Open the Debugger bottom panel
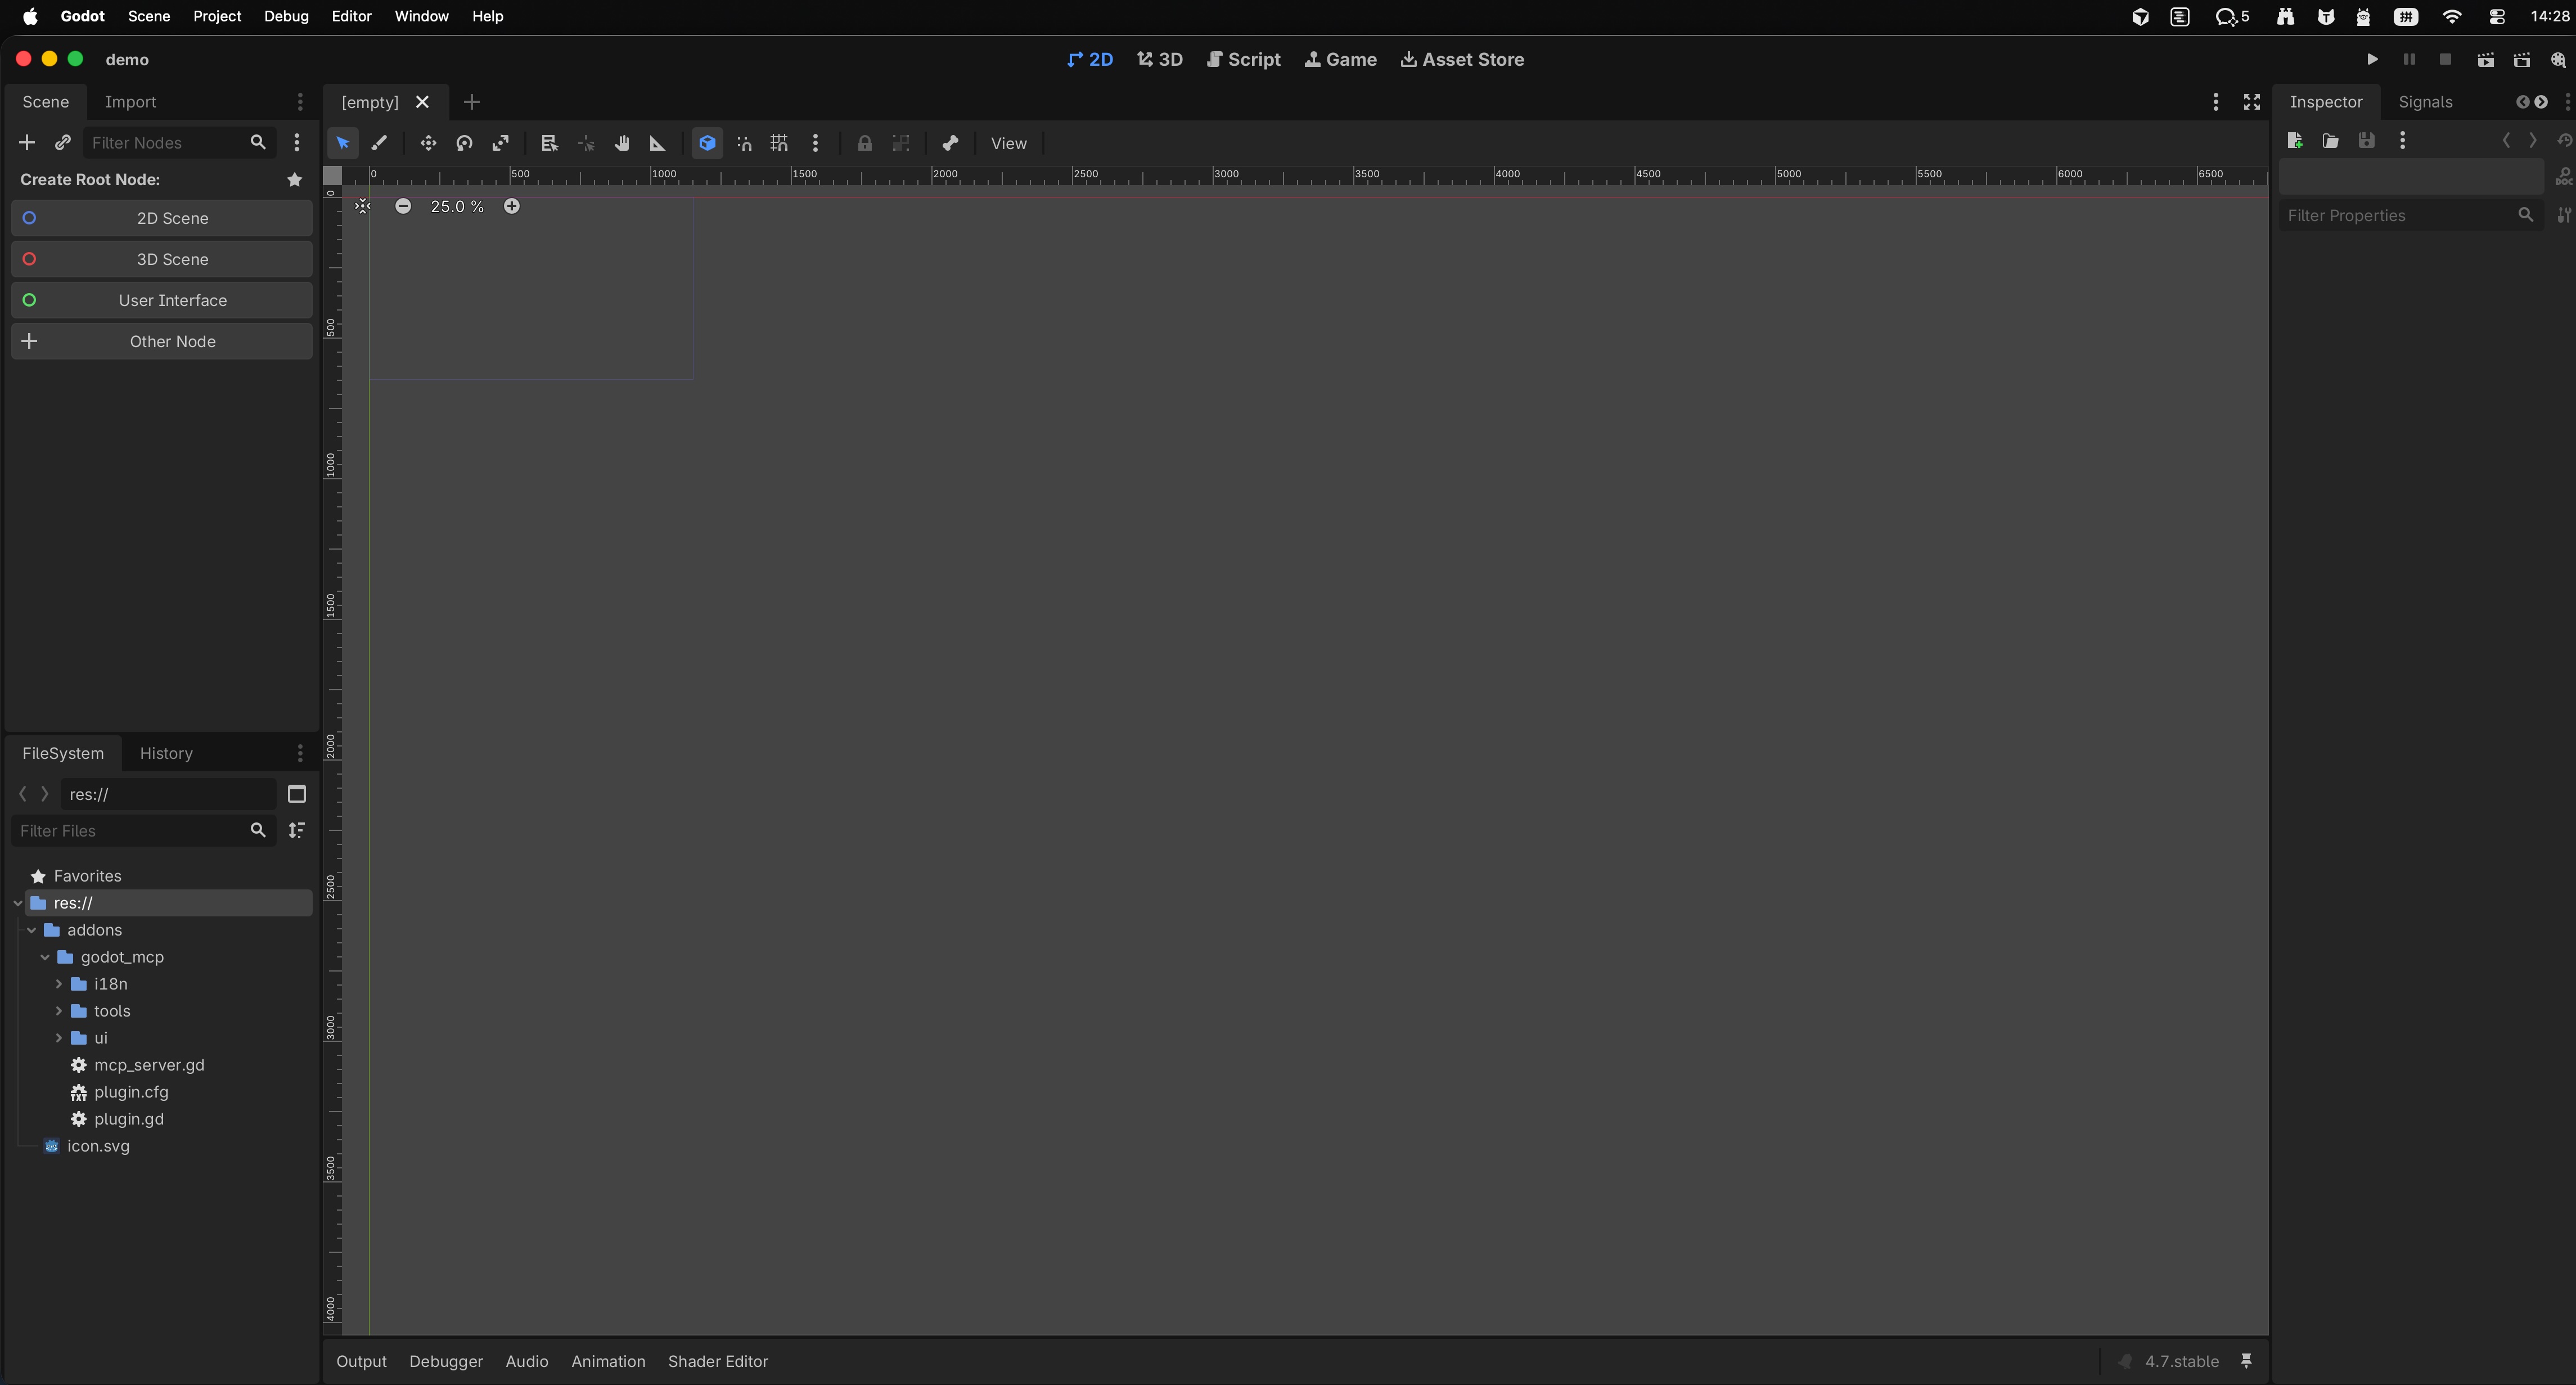Screen dimensions: 2576x1385 click(x=446, y=1361)
